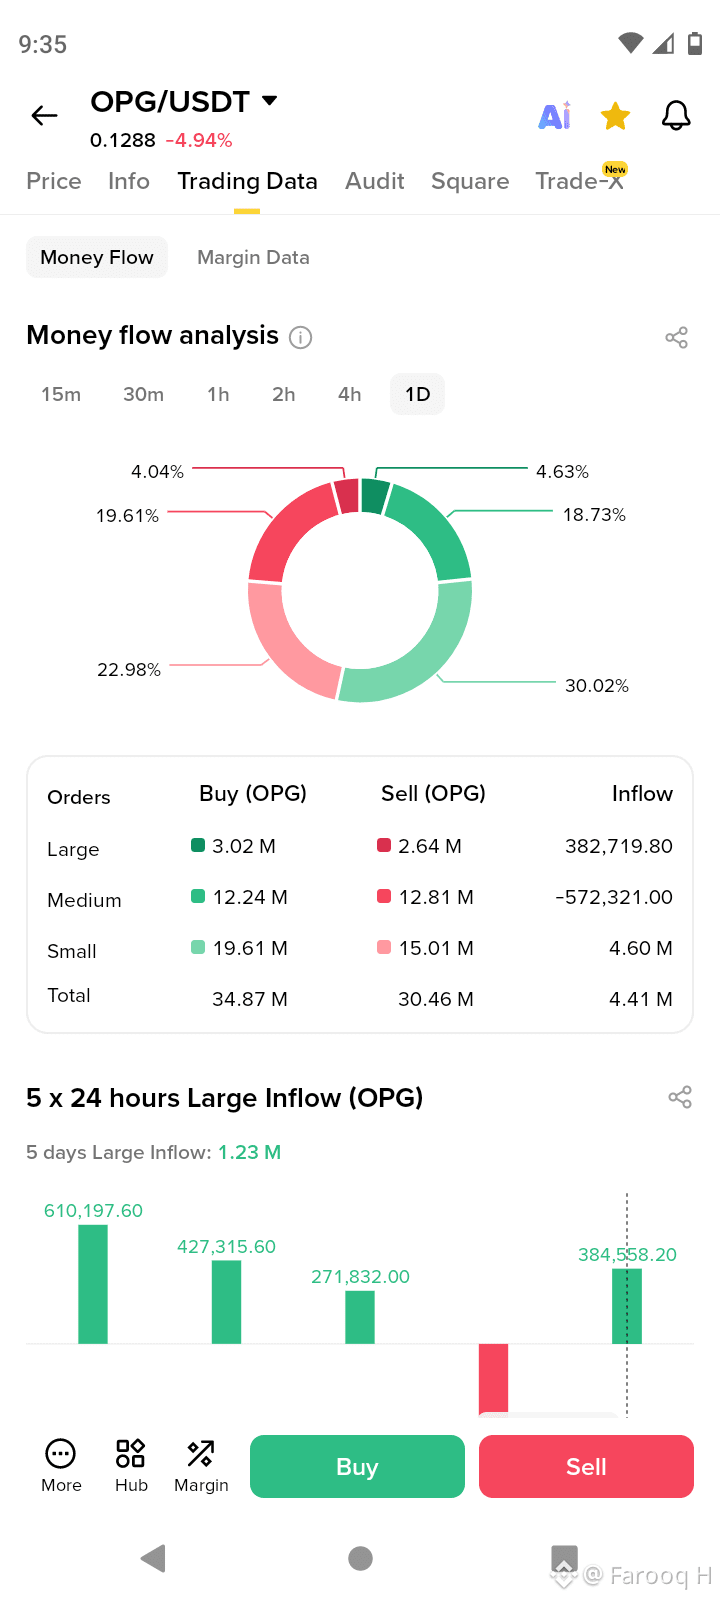The height and width of the screenshot is (1600, 720).
Task: Tap the green Buy button
Action: (x=357, y=1466)
